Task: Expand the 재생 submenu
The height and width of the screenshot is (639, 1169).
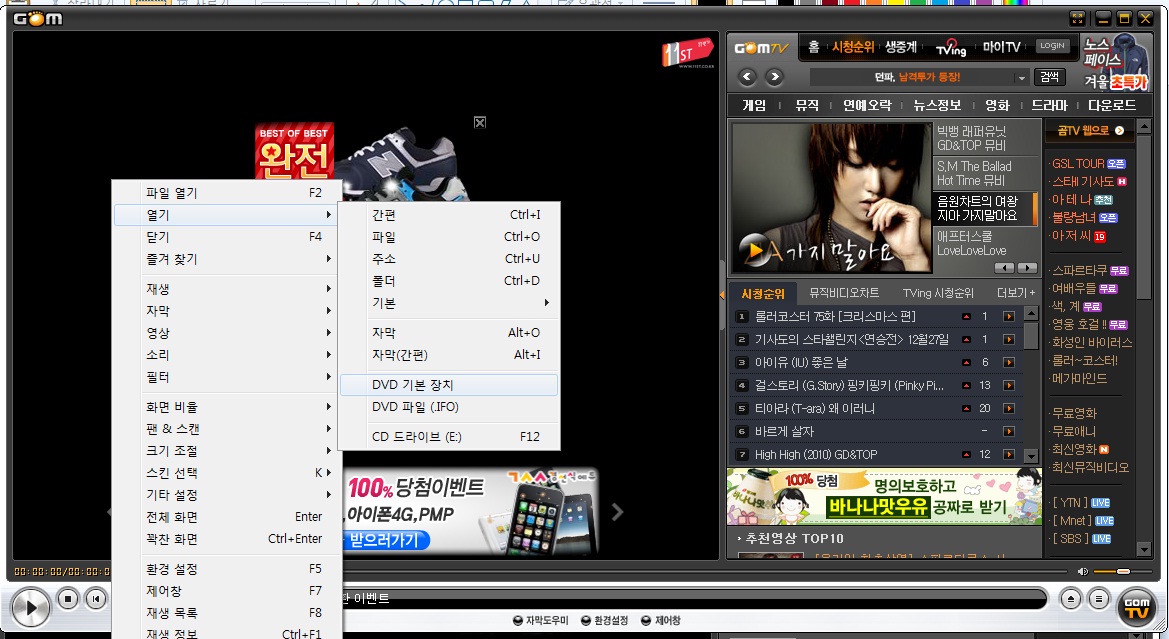Action: pyautogui.click(x=229, y=289)
